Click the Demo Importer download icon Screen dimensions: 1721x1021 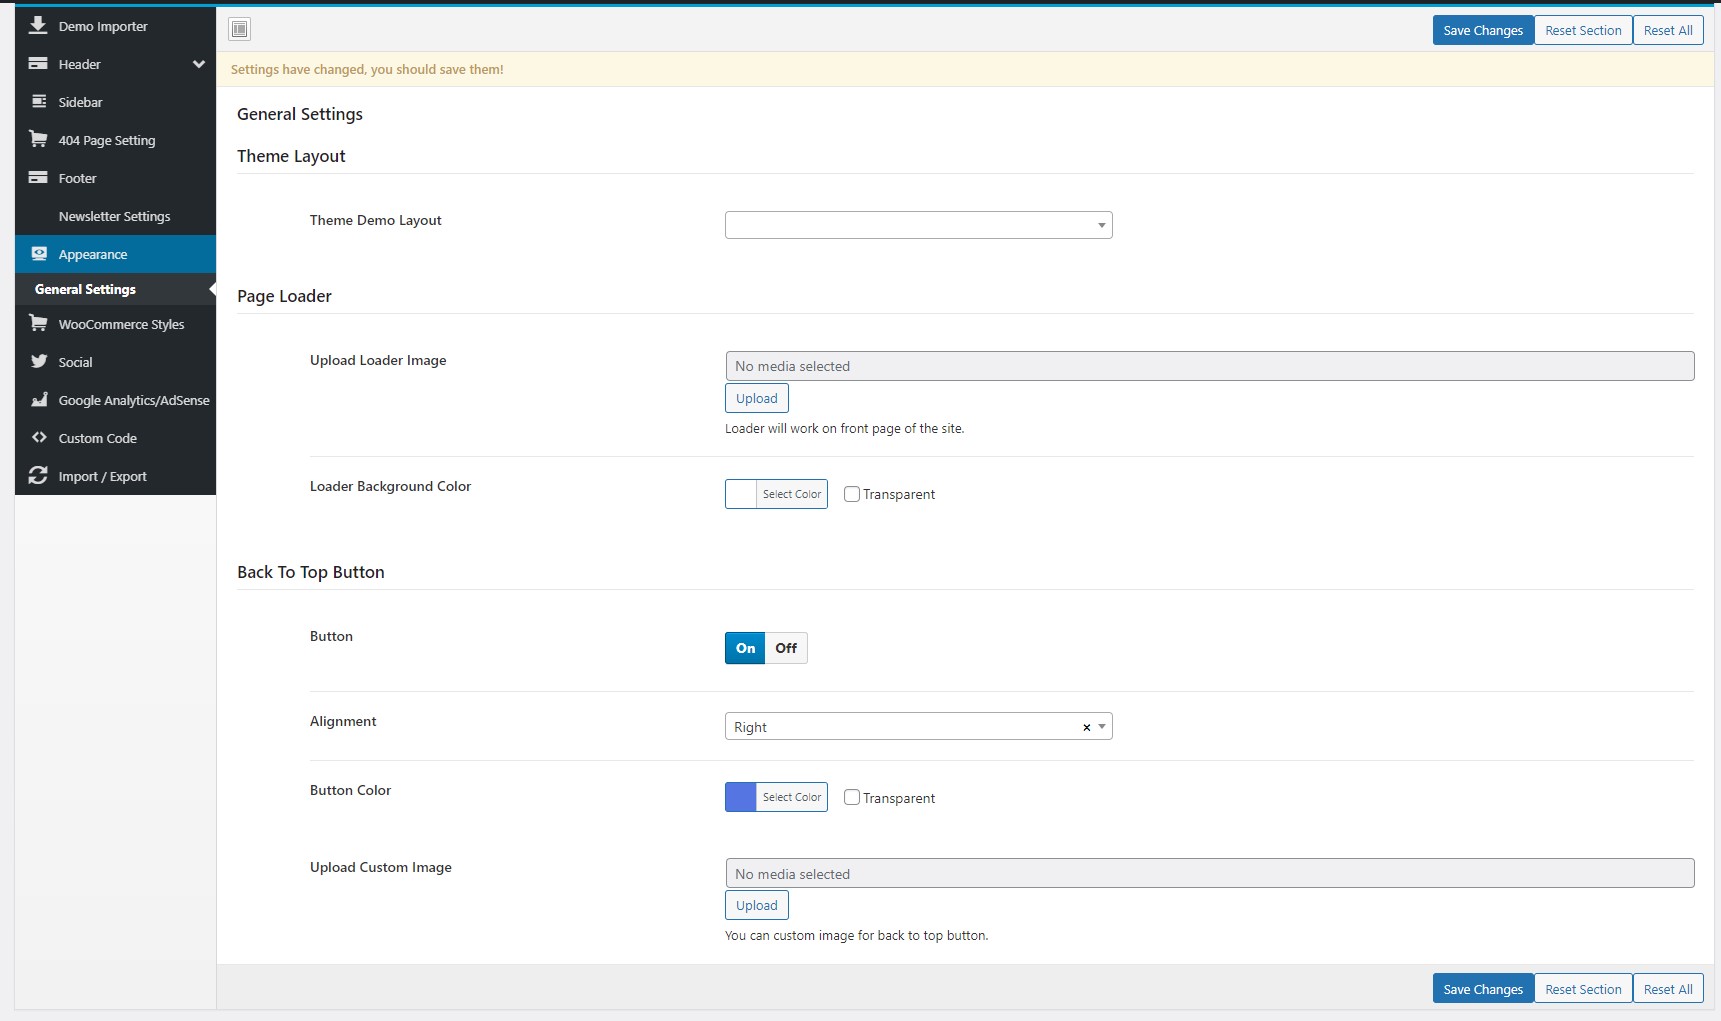click(x=39, y=25)
